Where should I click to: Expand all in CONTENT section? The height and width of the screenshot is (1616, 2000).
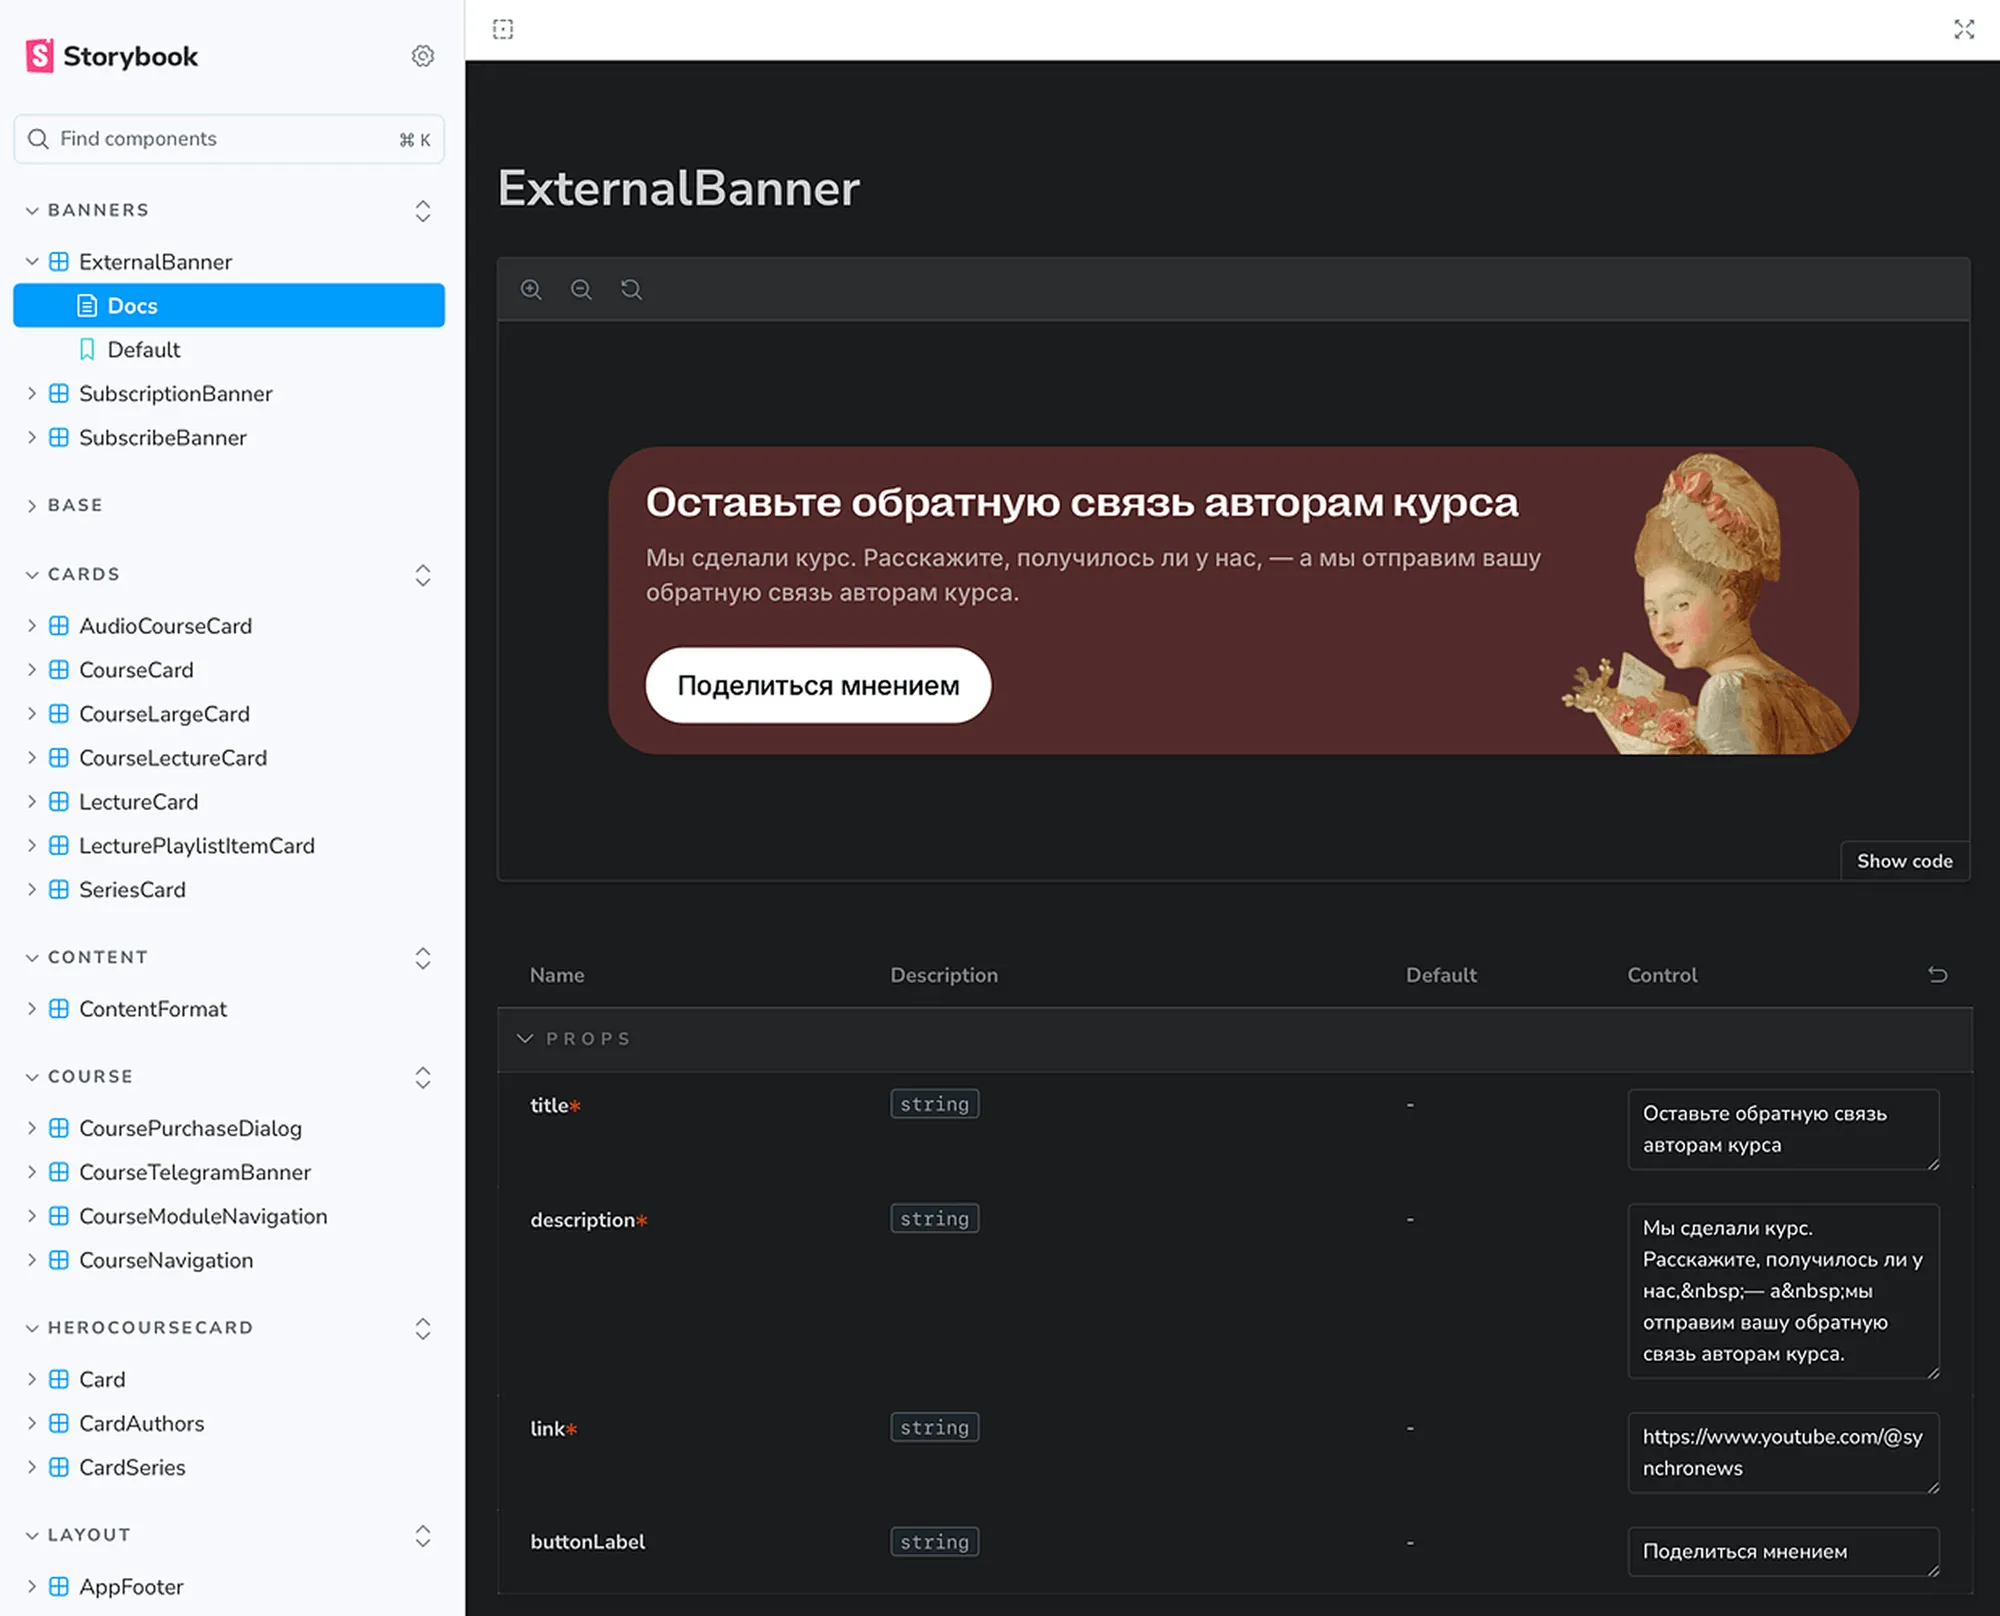[x=423, y=958]
